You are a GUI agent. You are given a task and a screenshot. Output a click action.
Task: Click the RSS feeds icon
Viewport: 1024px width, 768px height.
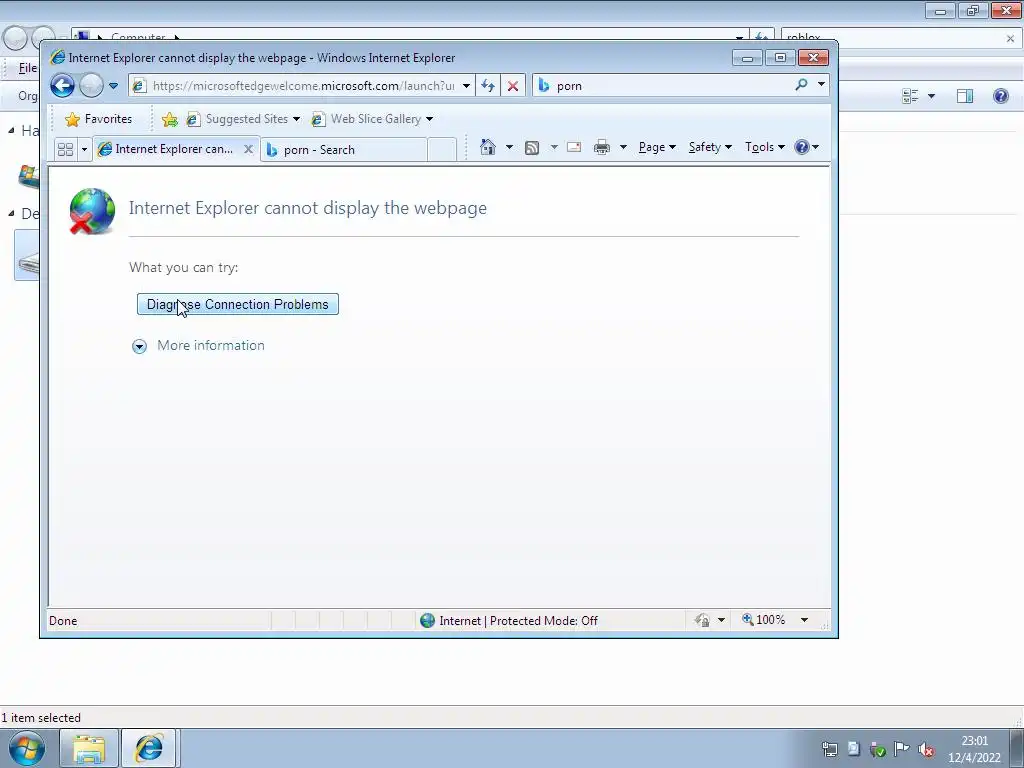pos(532,148)
